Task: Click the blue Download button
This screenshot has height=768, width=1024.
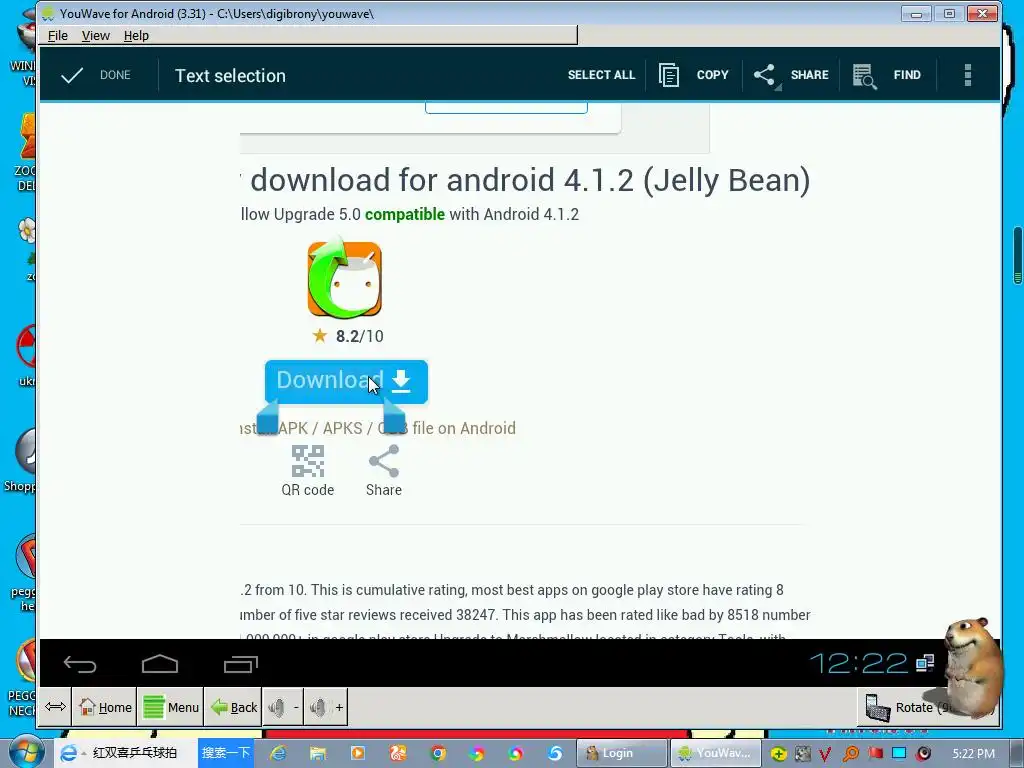Action: pyautogui.click(x=346, y=381)
